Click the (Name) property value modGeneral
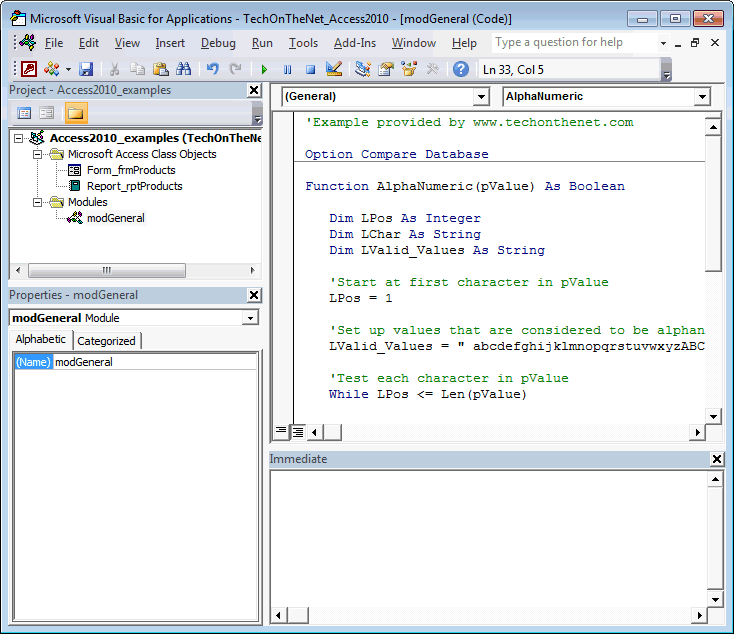The height and width of the screenshot is (634, 734). click(154, 362)
